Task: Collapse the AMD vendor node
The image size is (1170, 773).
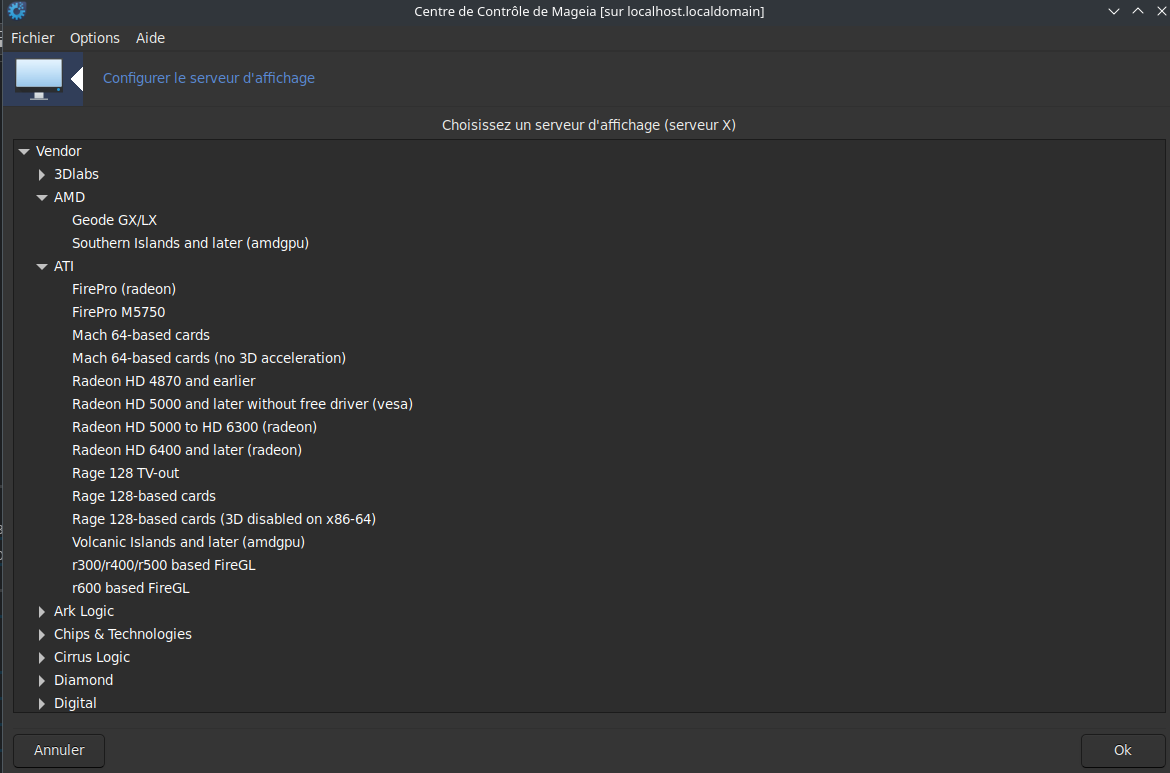Action: pos(42,198)
